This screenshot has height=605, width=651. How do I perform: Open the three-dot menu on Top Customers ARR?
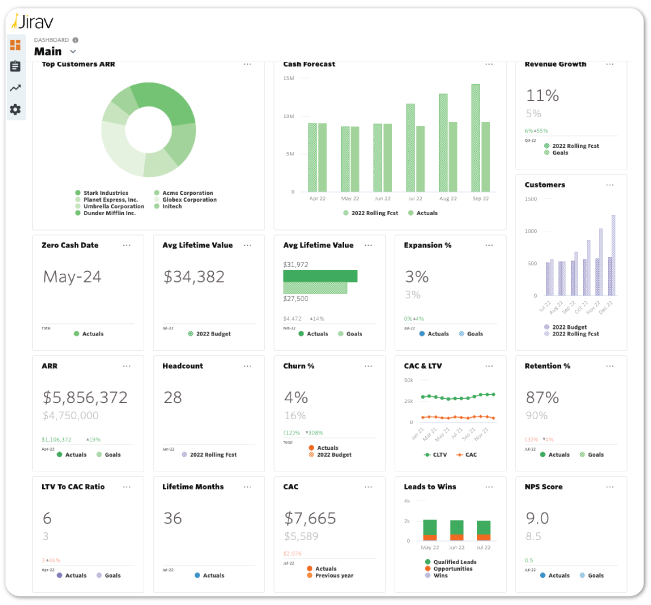click(247, 64)
